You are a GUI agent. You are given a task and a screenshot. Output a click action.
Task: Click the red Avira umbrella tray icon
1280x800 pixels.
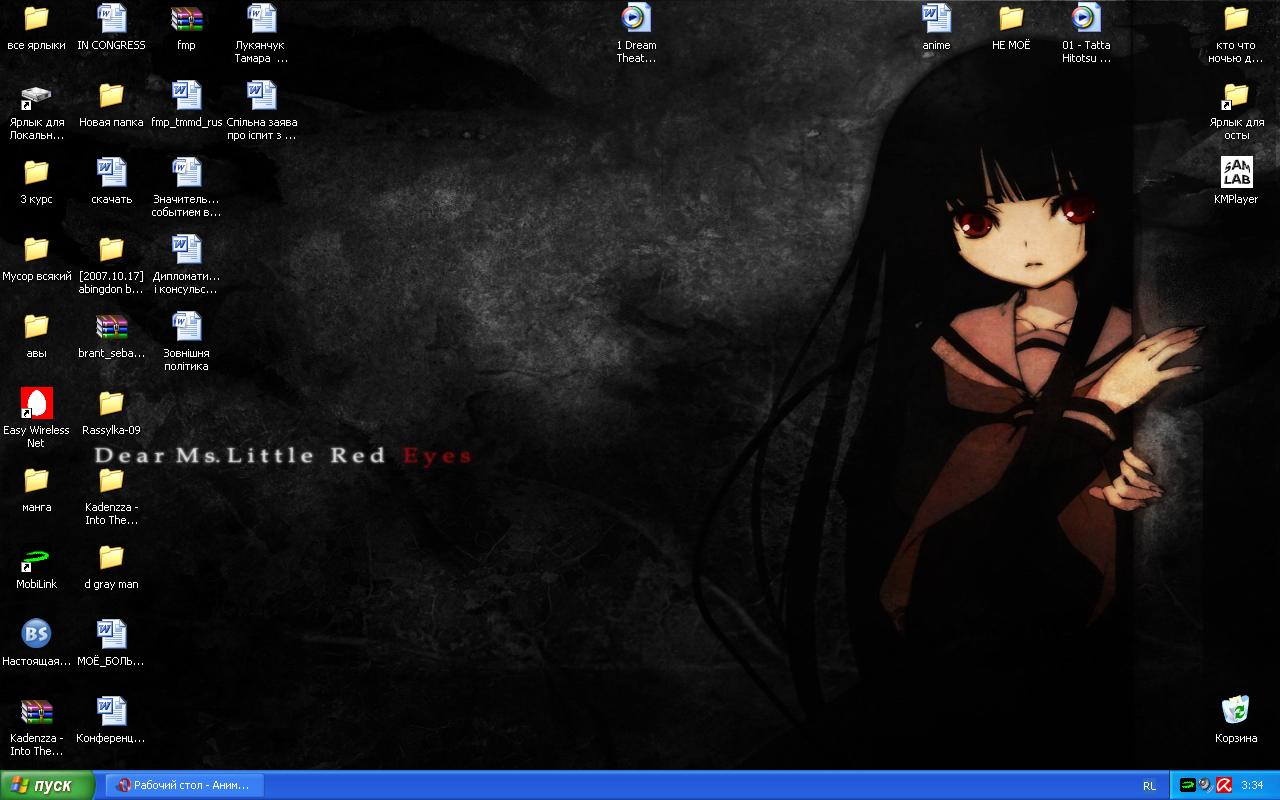[x=1222, y=785]
